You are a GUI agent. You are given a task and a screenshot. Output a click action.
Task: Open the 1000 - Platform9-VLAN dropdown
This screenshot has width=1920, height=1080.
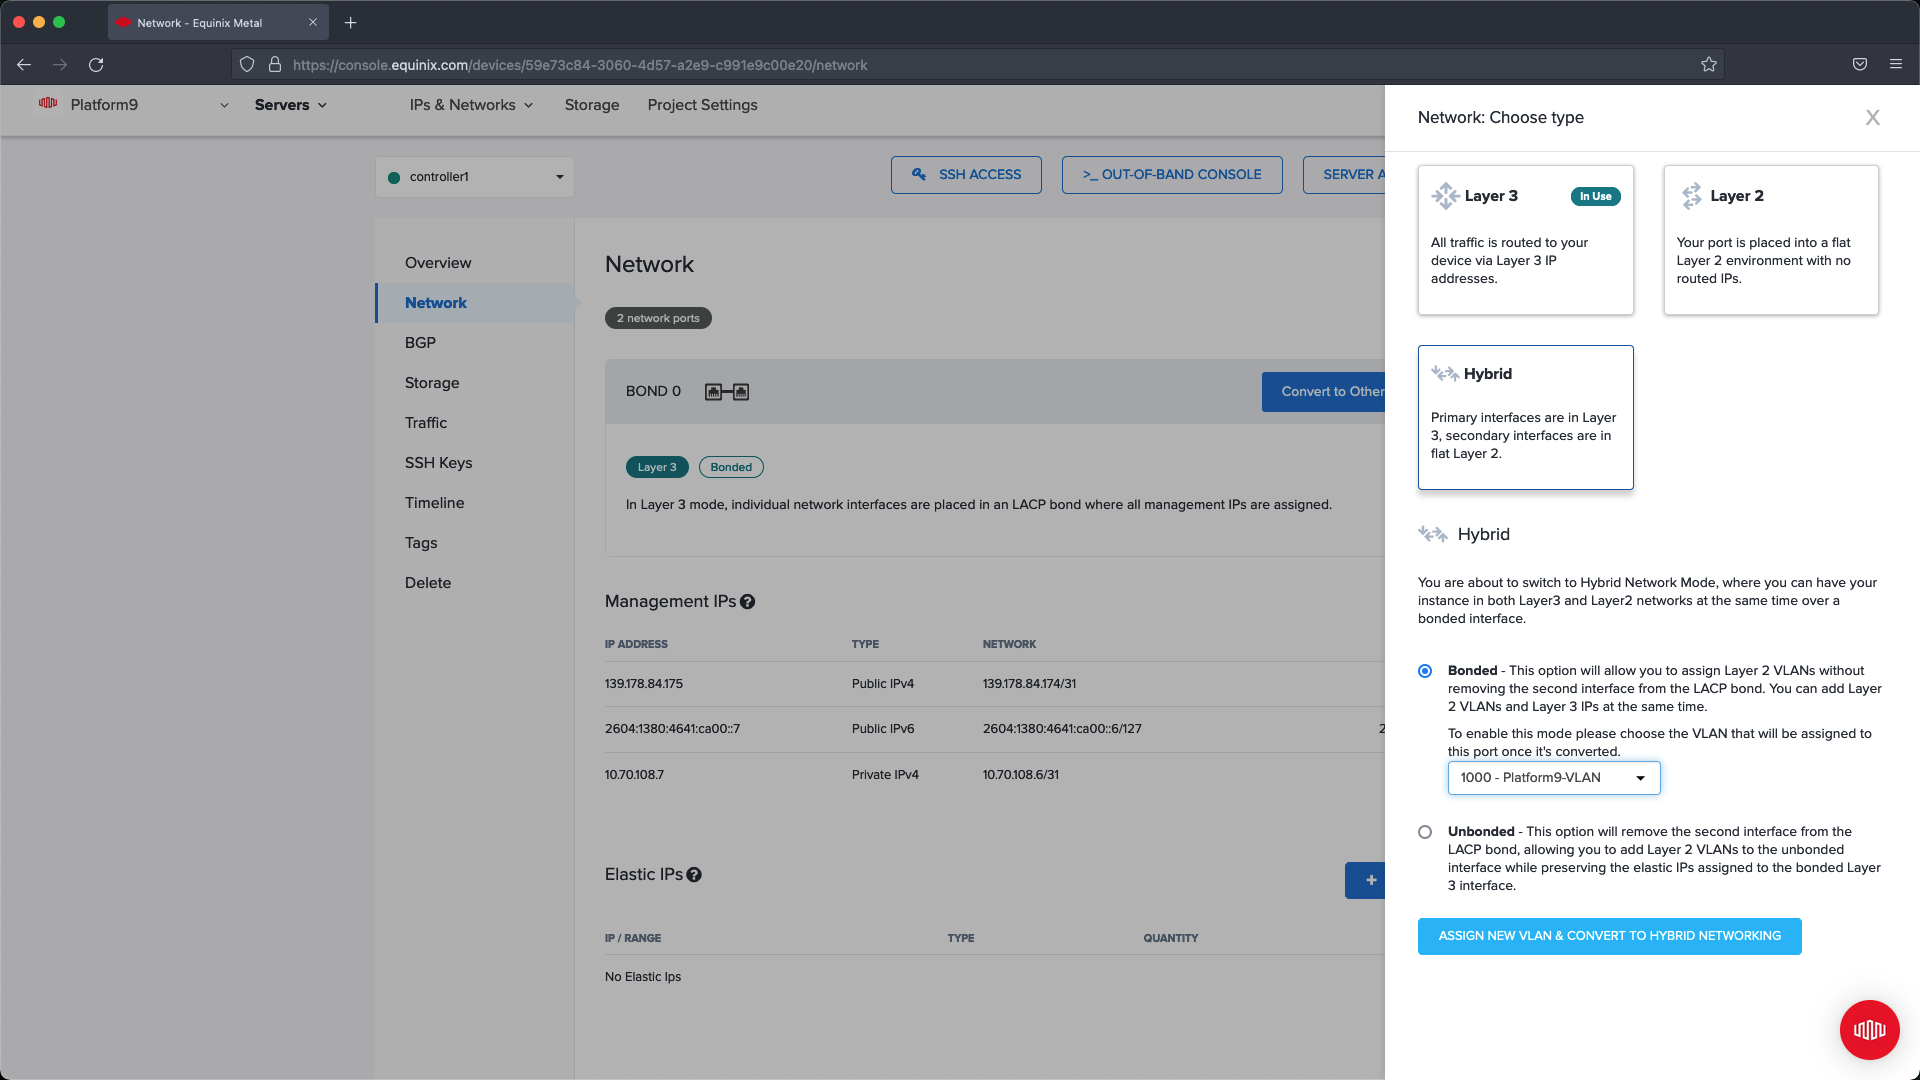point(1554,778)
